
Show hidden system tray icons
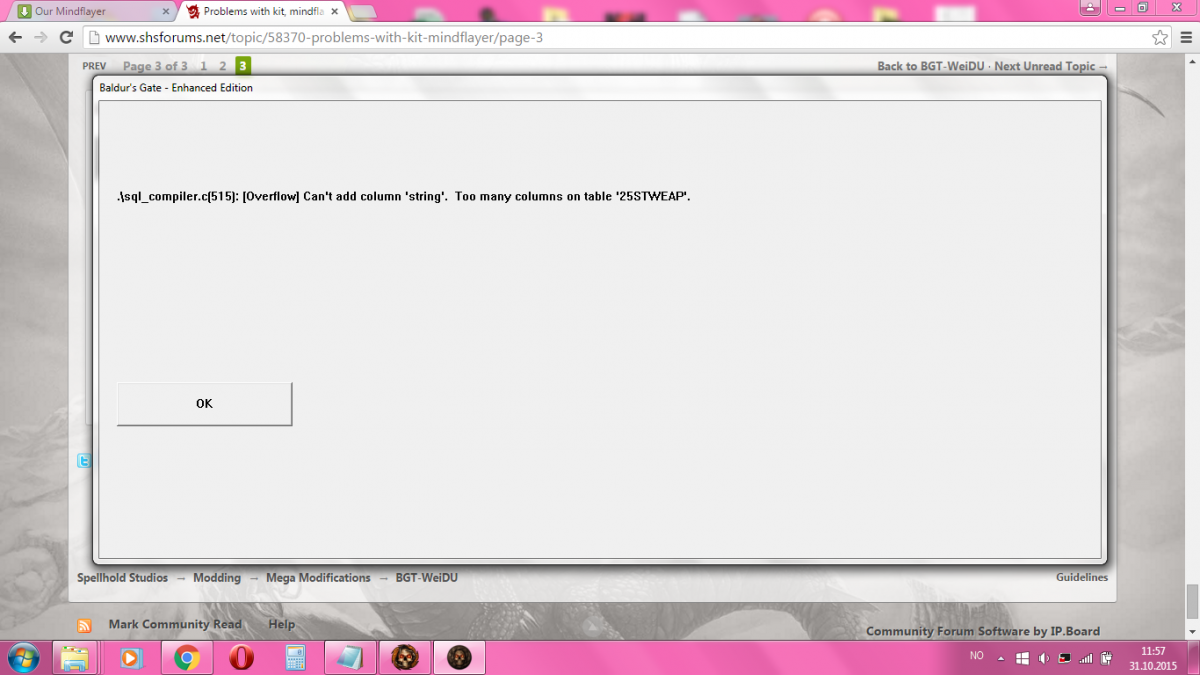tap(1002, 658)
